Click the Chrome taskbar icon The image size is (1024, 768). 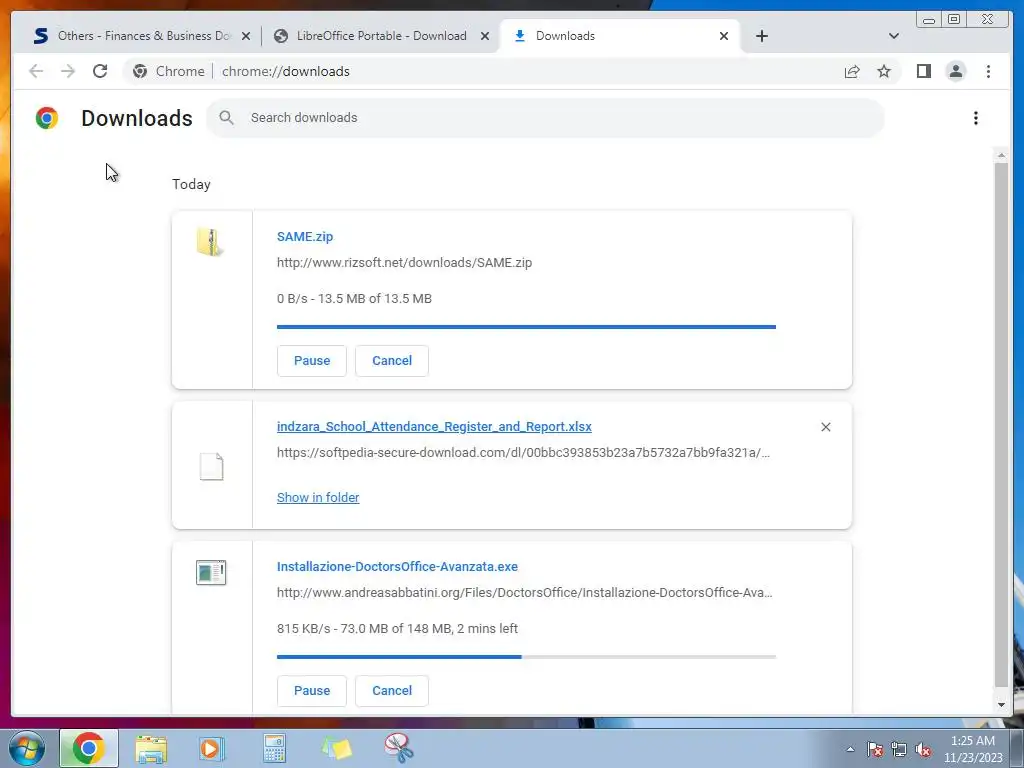click(89, 748)
